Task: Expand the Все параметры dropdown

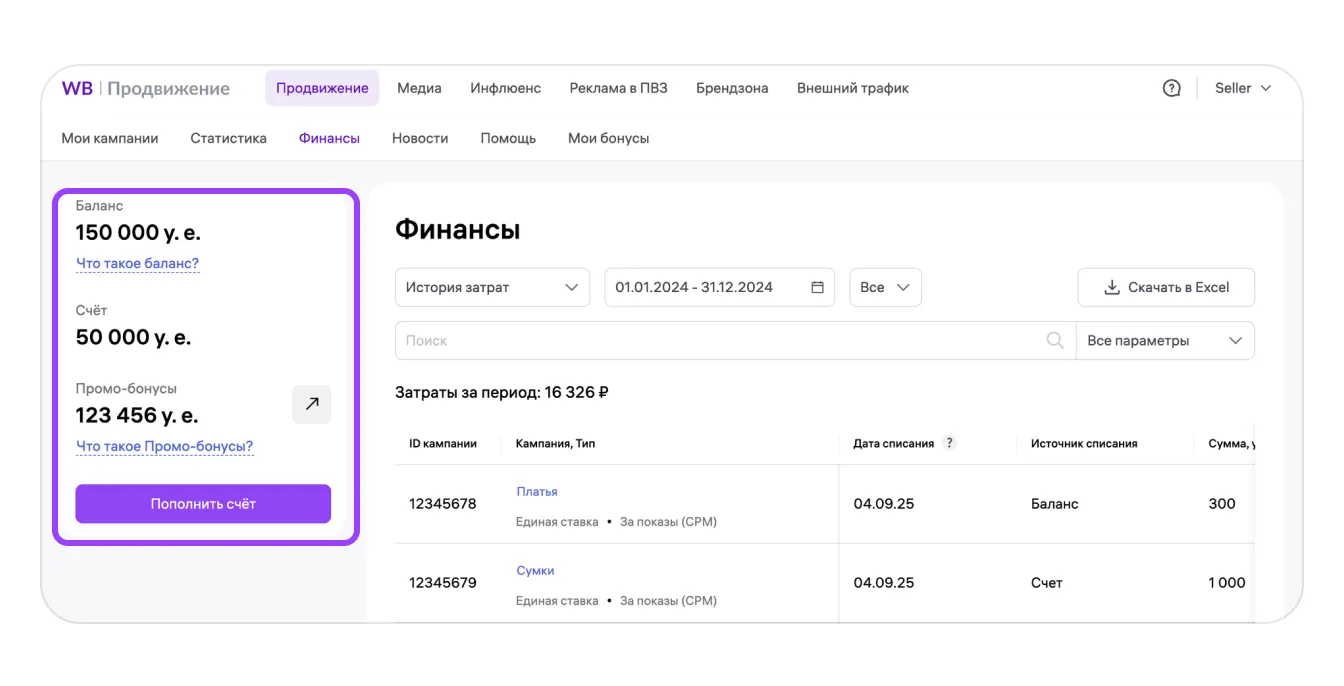Action: 1164,340
